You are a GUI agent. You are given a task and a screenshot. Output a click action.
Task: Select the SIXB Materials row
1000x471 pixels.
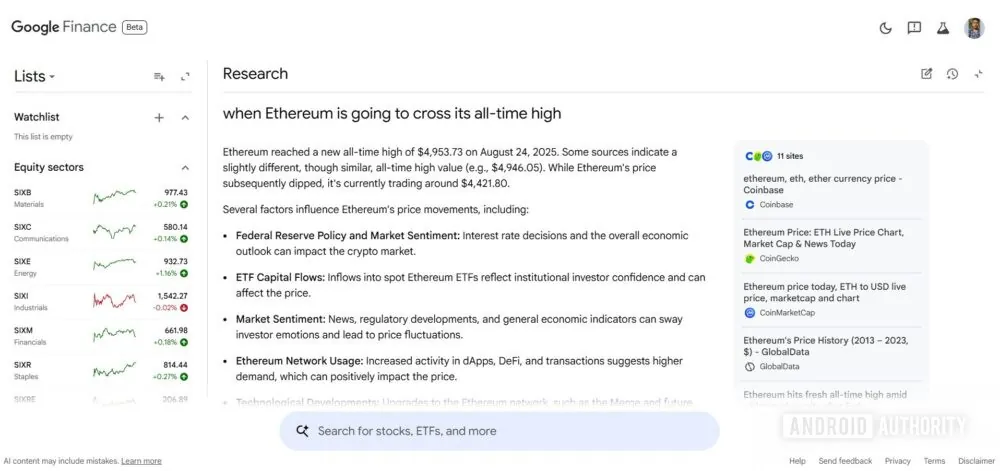(100, 198)
